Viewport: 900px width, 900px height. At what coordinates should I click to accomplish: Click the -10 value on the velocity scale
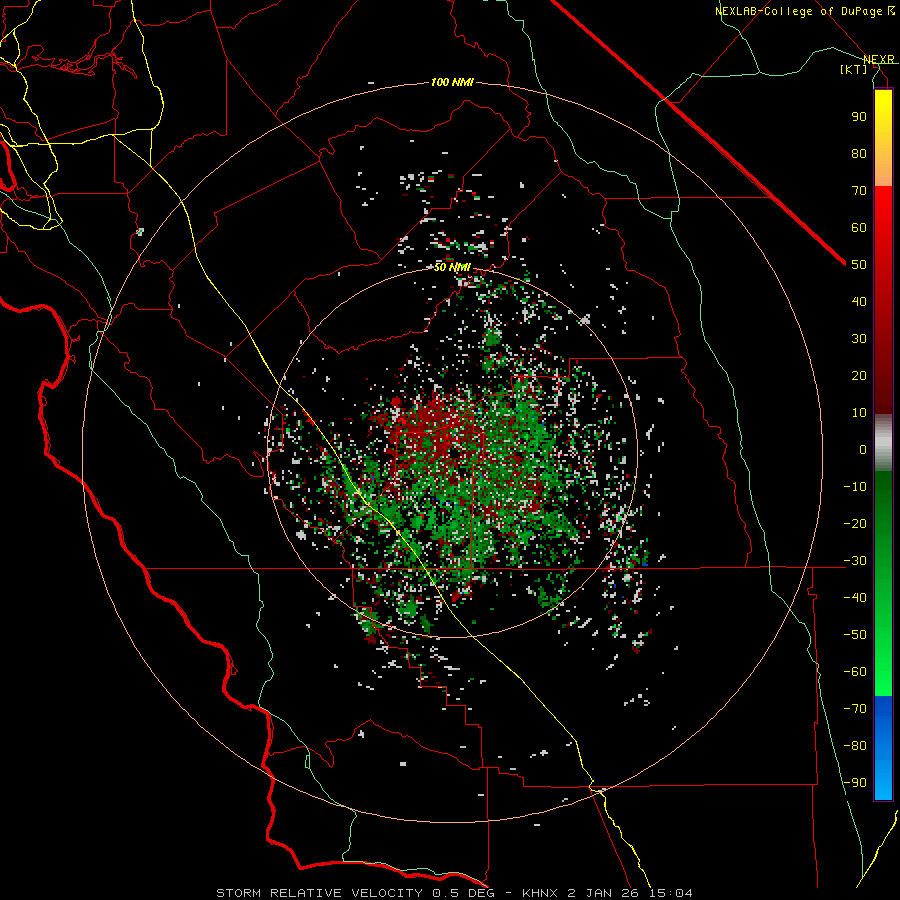coord(855,487)
